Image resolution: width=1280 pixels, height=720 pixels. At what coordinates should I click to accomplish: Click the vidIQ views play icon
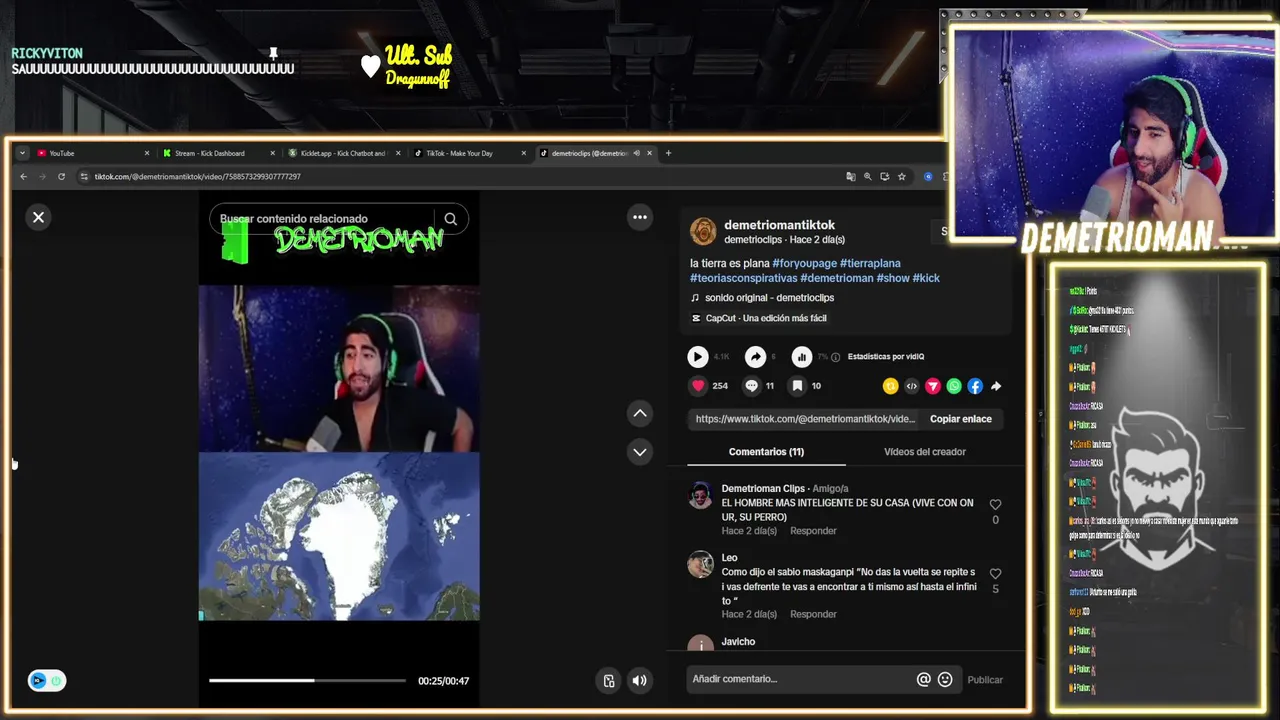[x=698, y=357]
